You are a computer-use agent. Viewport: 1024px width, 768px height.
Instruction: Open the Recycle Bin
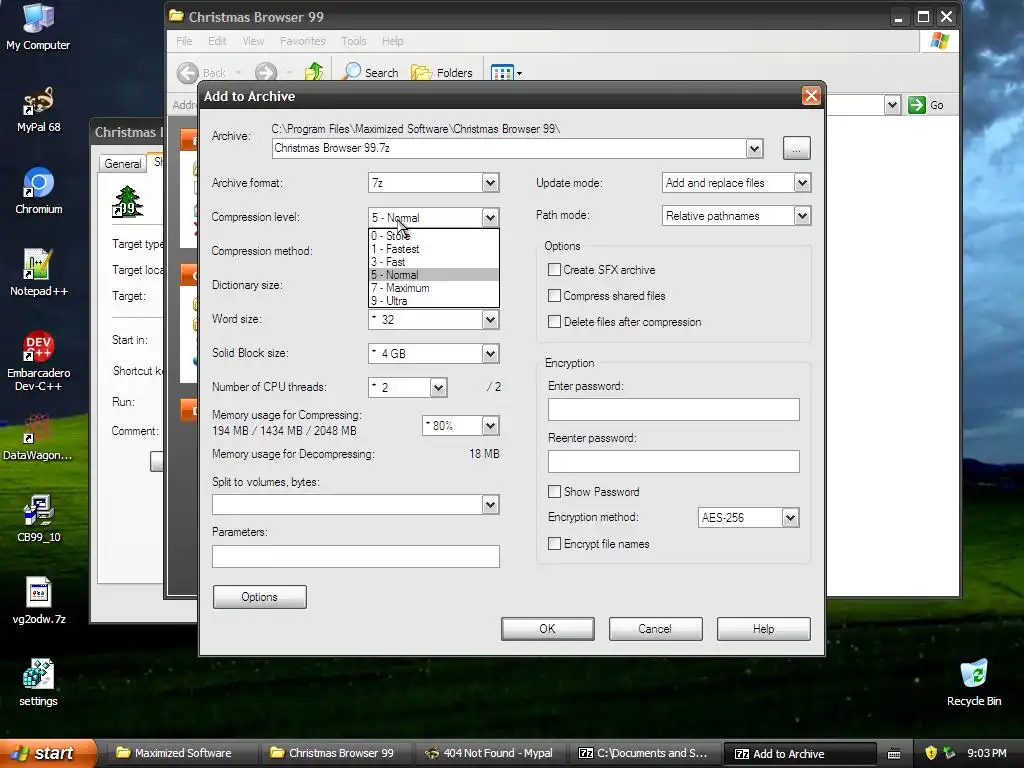click(x=974, y=682)
